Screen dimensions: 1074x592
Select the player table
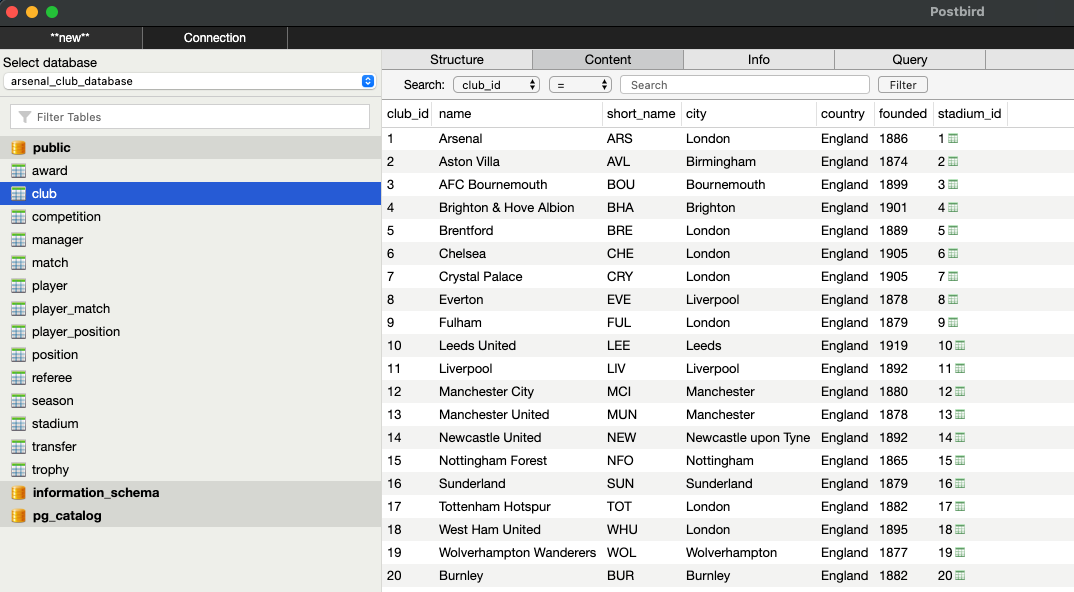(x=190, y=286)
